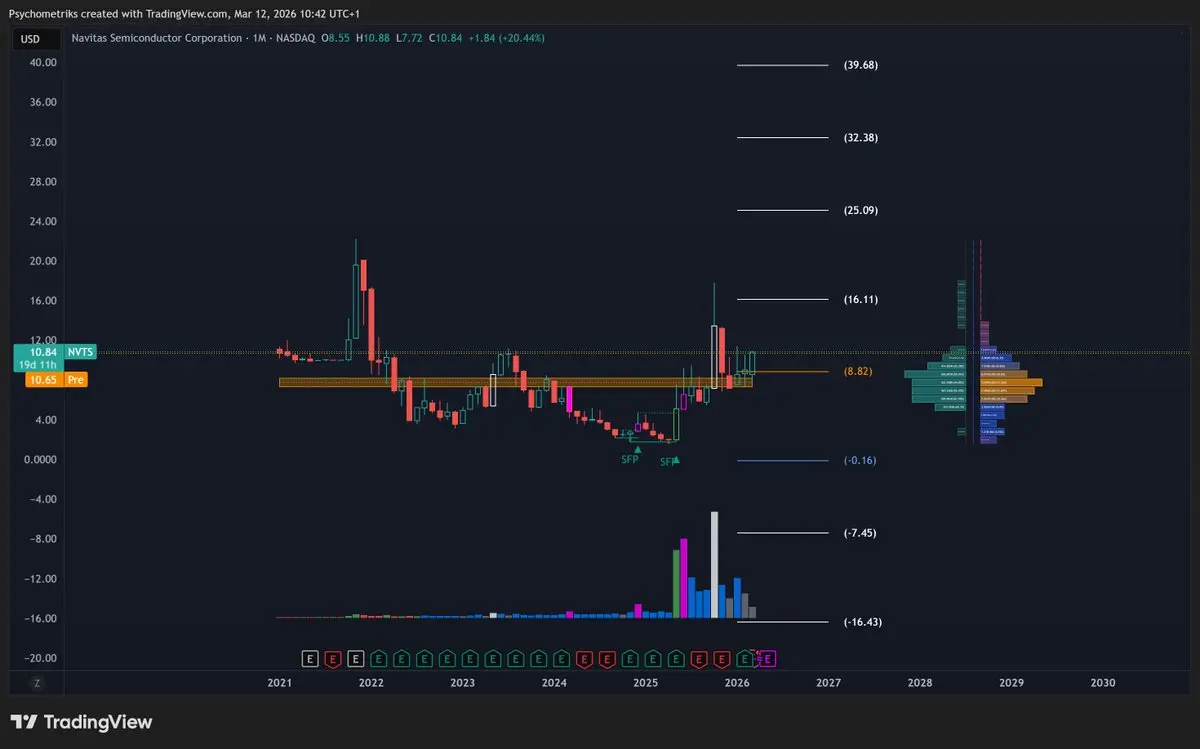Image resolution: width=1200 pixels, height=749 pixels.
Task: Select the (32.38) level label
Action: pos(861,138)
